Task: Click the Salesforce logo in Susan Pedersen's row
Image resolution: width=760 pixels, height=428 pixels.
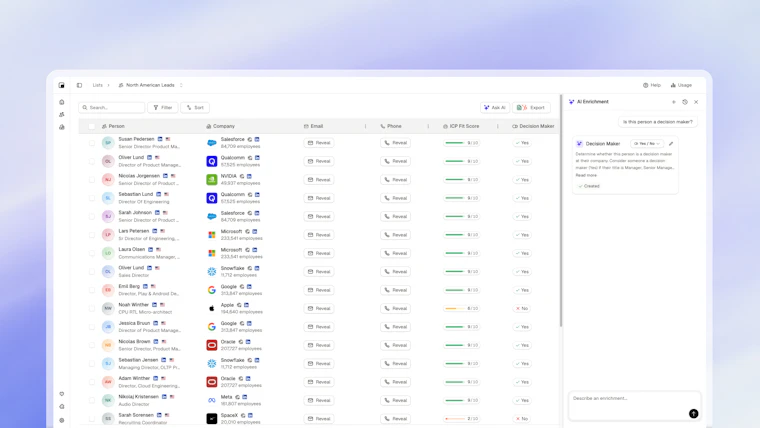Action: point(212,143)
